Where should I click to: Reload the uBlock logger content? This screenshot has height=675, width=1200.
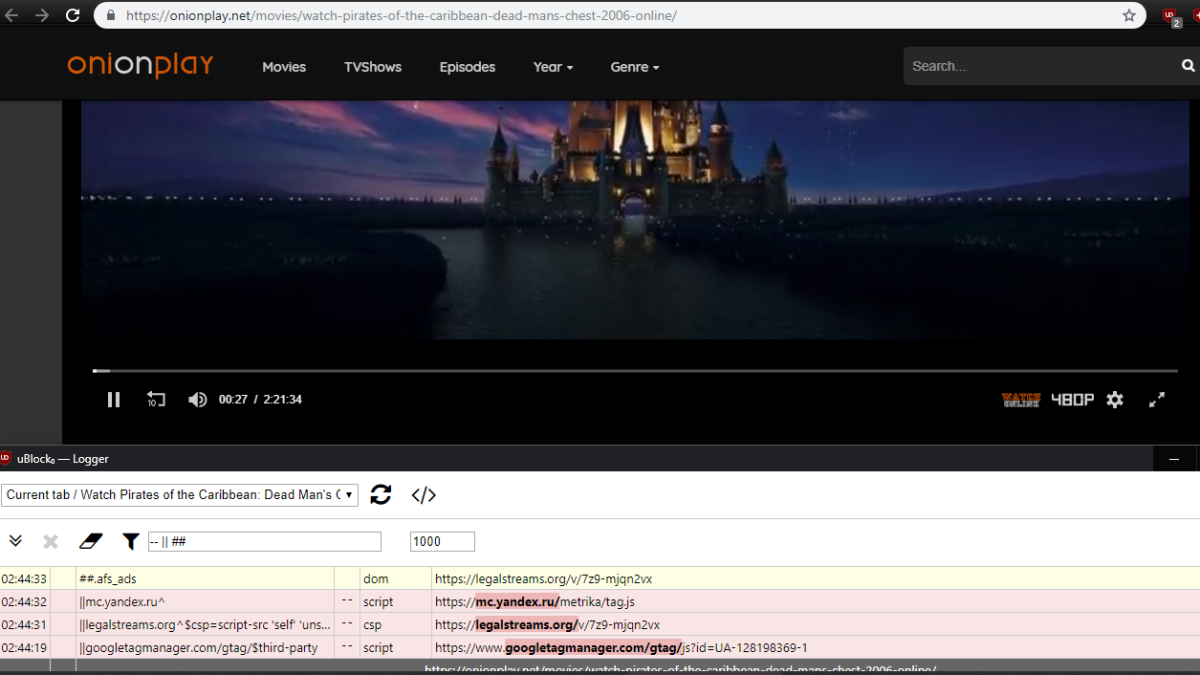[381, 495]
